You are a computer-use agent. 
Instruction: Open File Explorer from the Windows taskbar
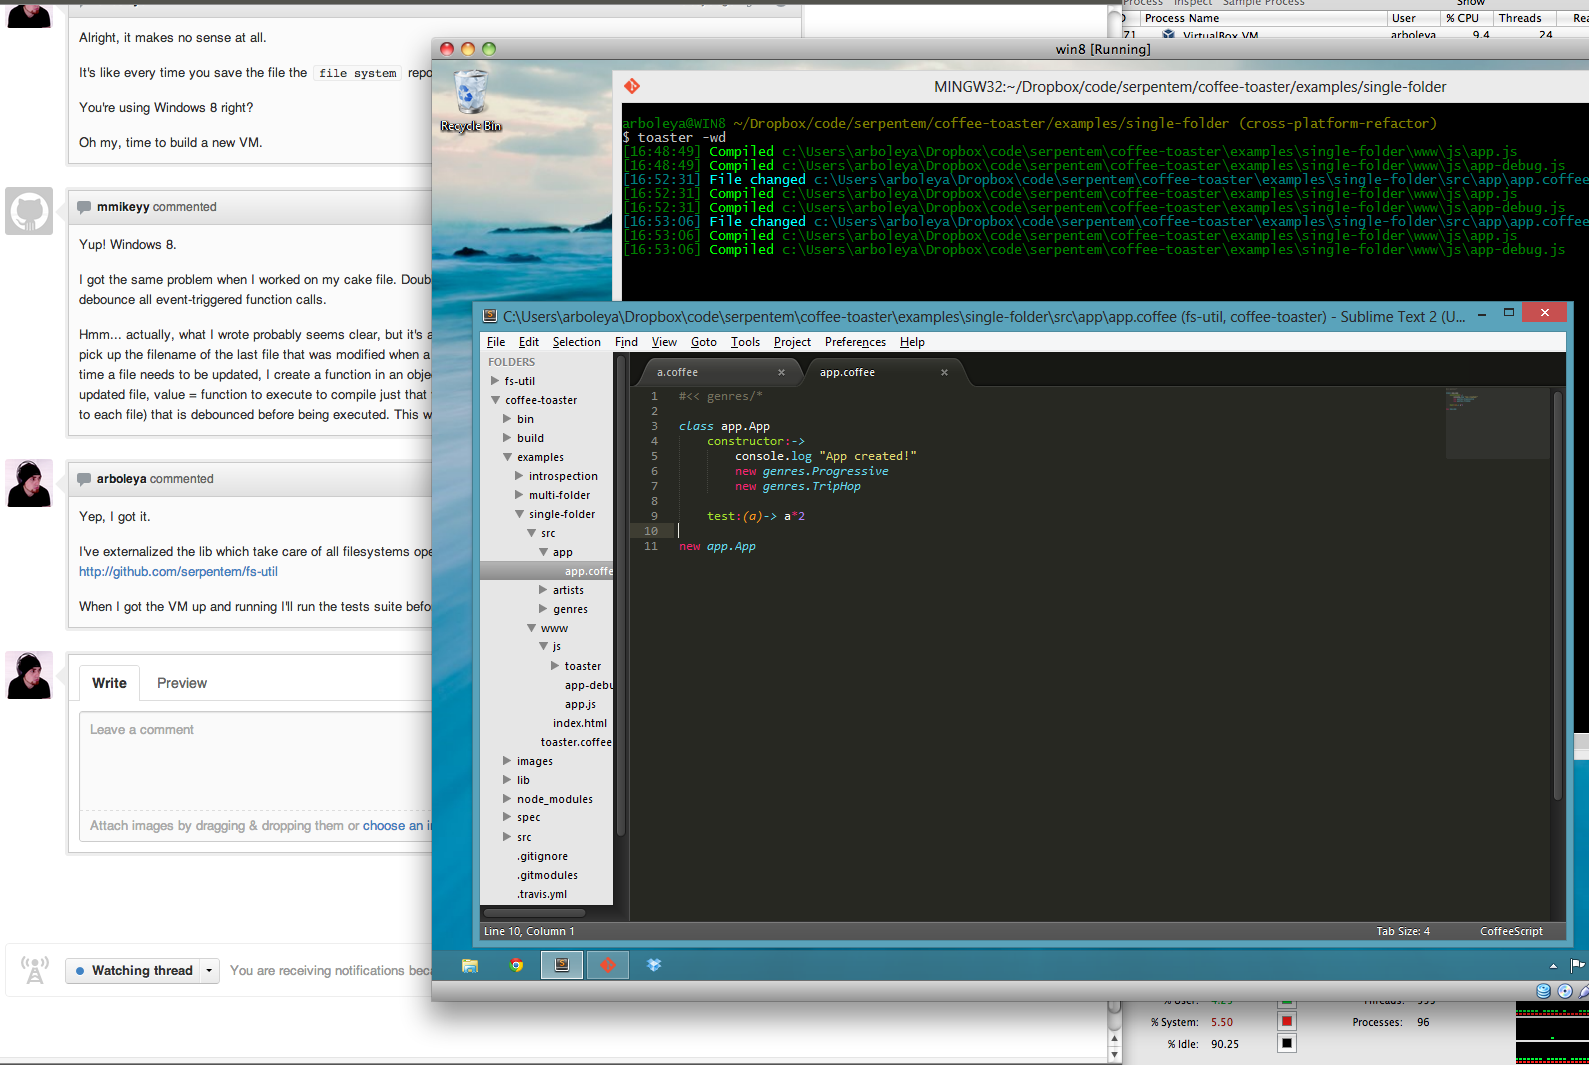click(x=470, y=965)
